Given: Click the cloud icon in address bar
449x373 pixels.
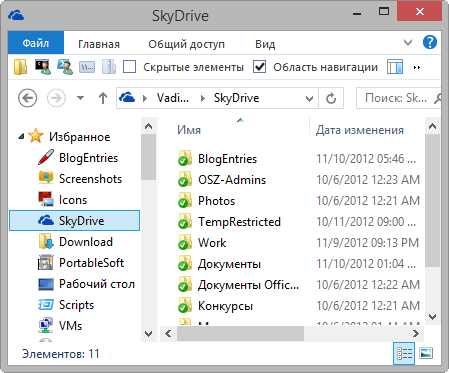Looking at the screenshot, I should coord(127,98).
